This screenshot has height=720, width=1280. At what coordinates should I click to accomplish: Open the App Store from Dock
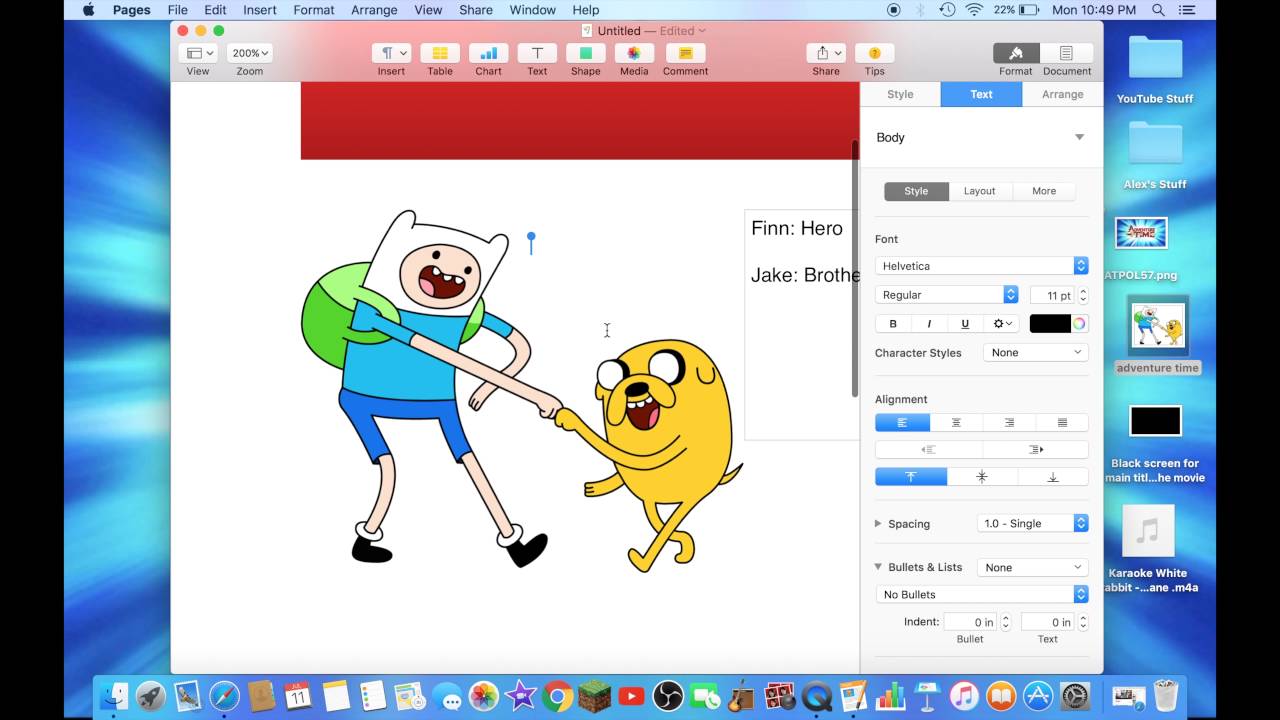[x=1038, y=695]
